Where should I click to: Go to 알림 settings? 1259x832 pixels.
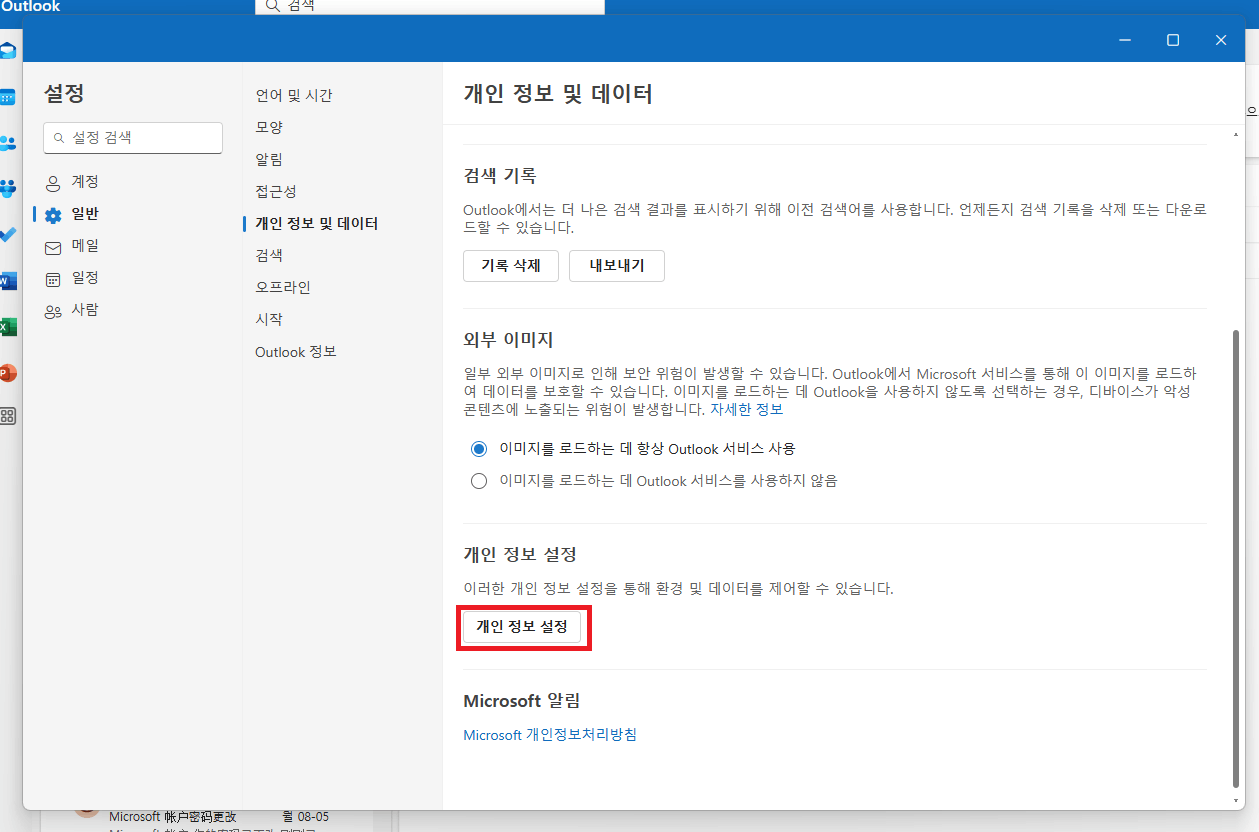click(269, 159)
